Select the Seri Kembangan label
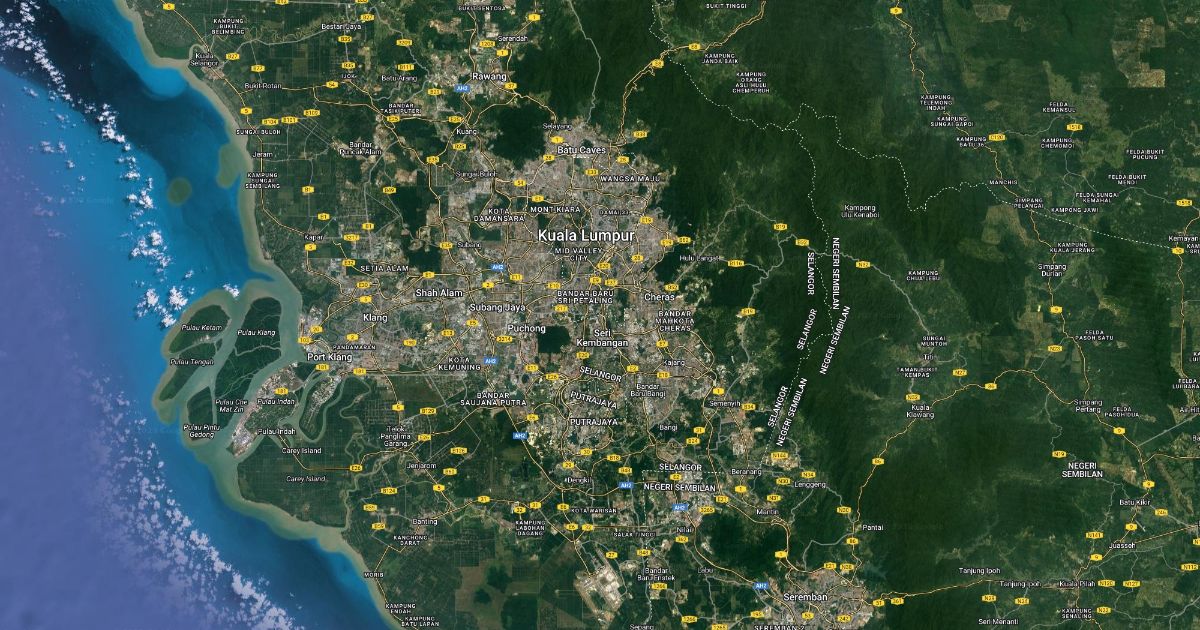1200x630 pixels. (x=603, y=338)
